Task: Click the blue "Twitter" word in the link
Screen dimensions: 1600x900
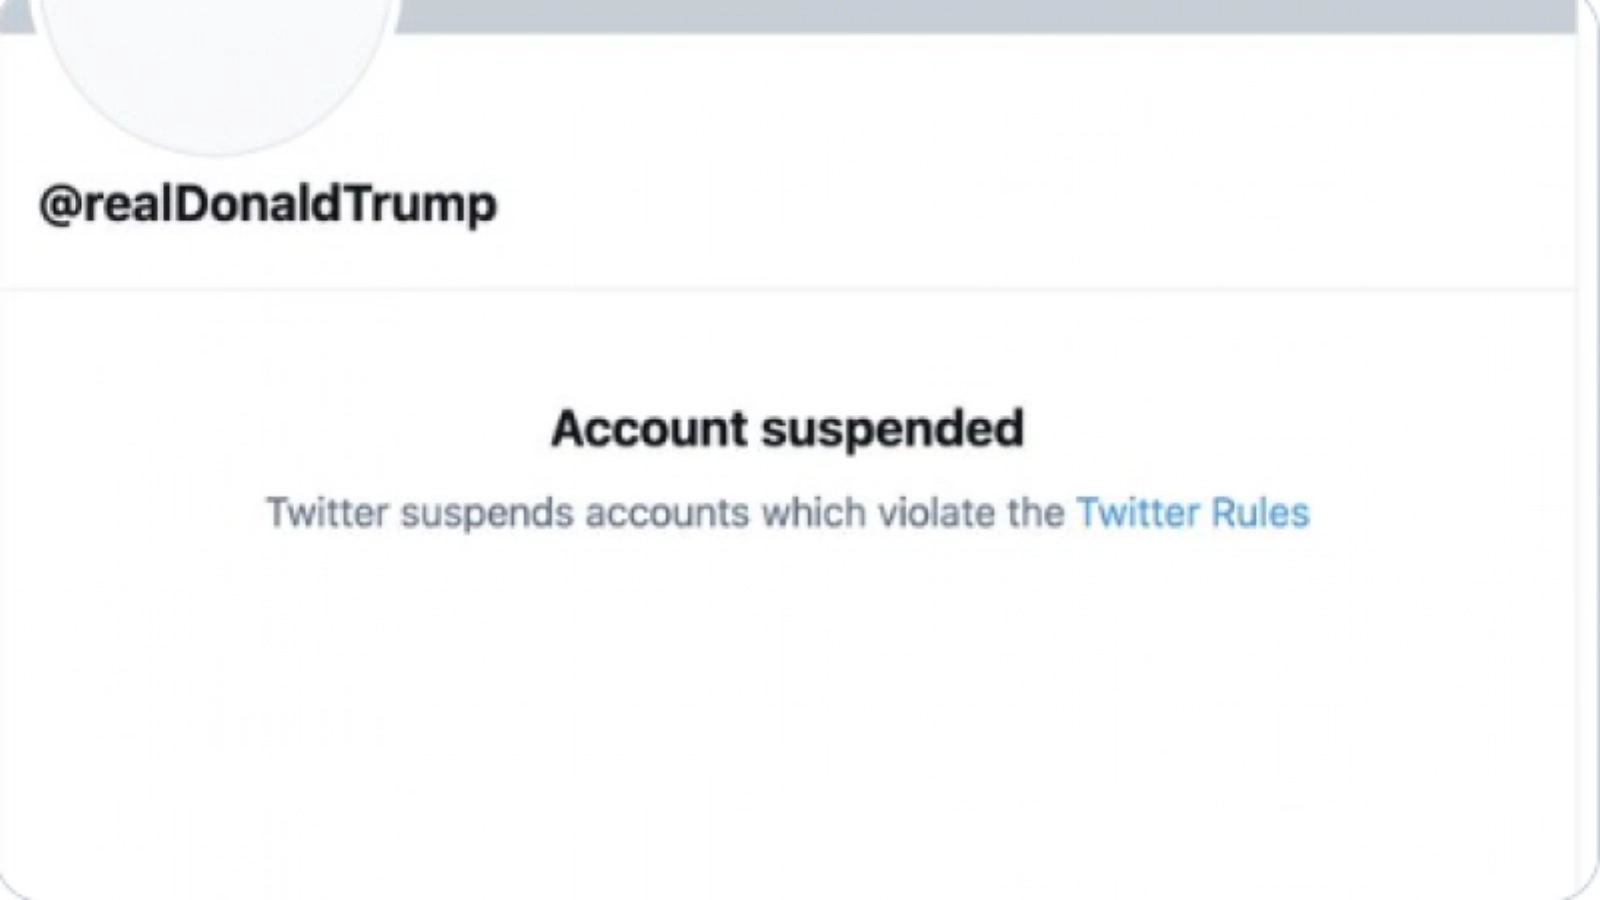Action: (x=1138, y=513)
